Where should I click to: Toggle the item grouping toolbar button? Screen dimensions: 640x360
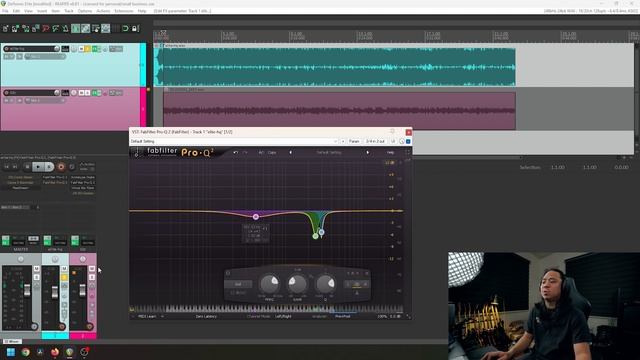[85, 29]
